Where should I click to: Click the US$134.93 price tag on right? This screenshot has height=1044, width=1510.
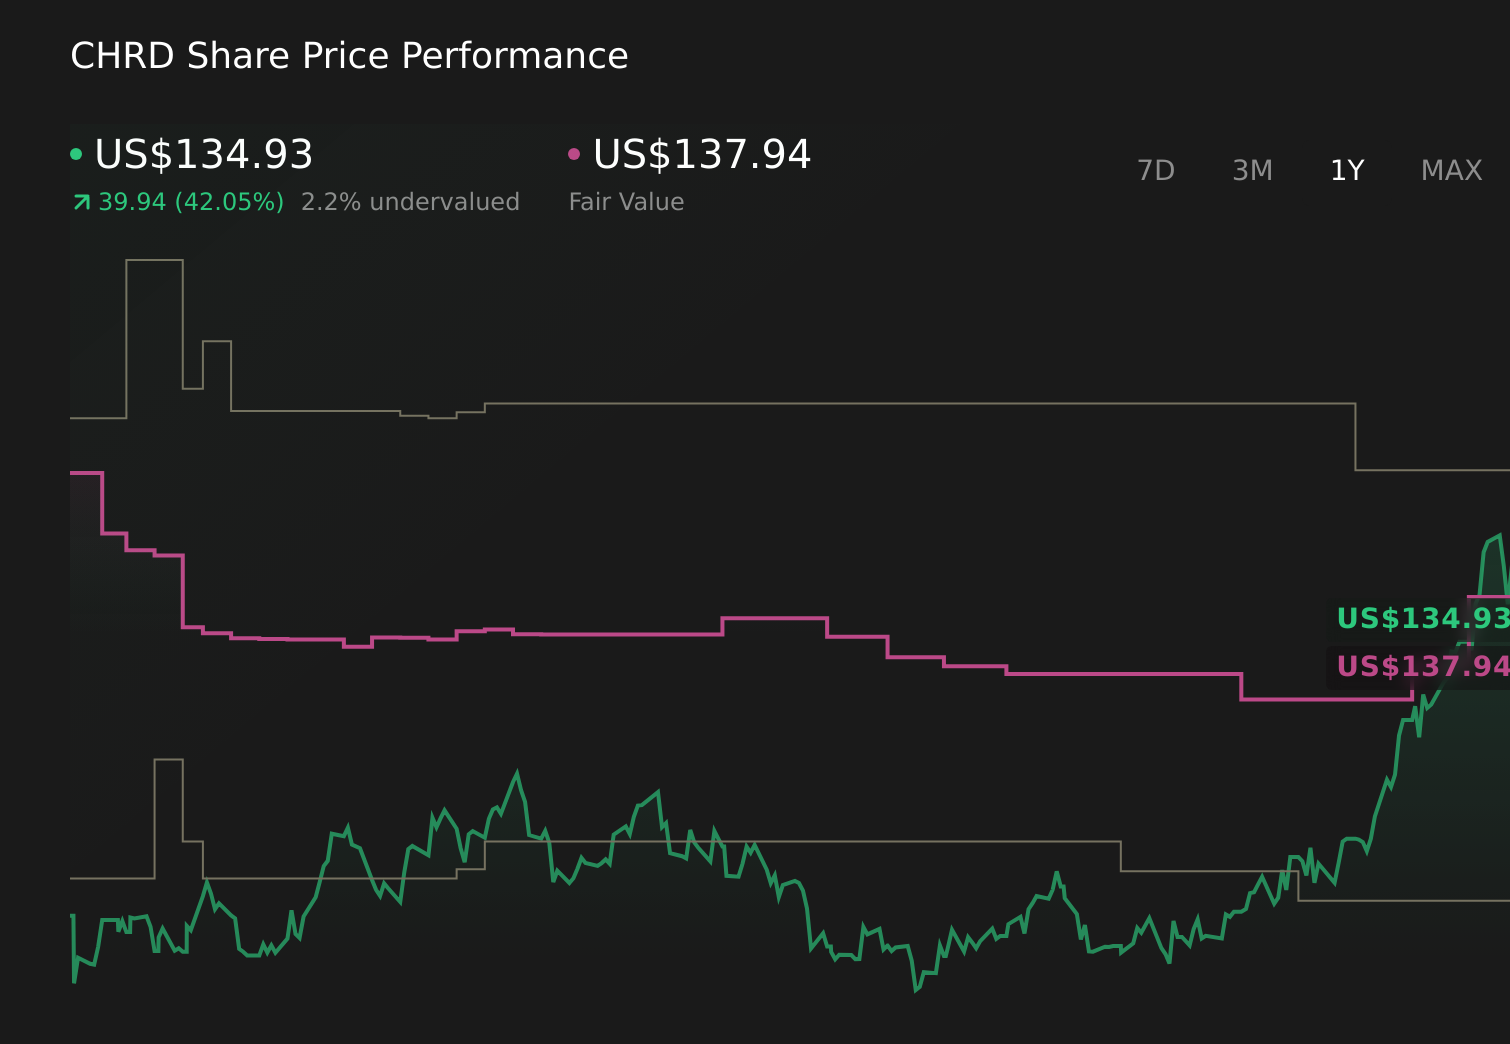[x=1420, y=618]
